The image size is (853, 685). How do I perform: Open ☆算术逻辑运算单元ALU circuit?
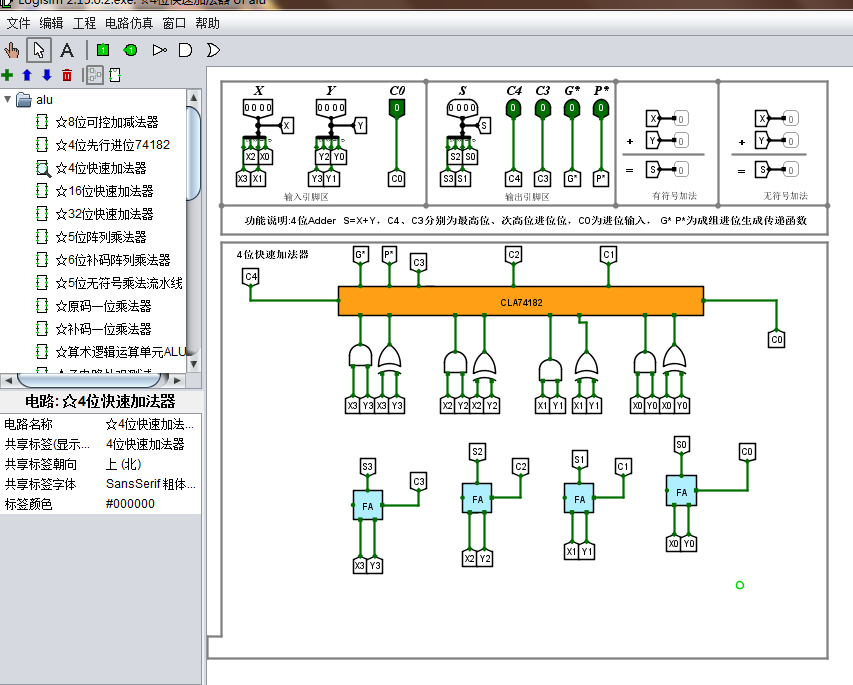pyautogui.click(x=121, y=352)
